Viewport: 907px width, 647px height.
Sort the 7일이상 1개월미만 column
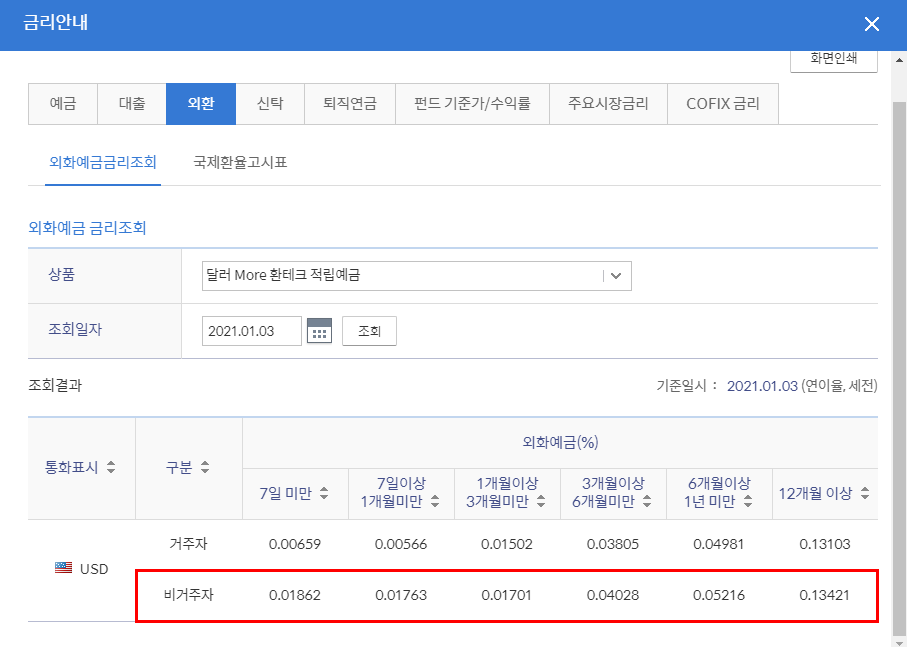point(435,502)
